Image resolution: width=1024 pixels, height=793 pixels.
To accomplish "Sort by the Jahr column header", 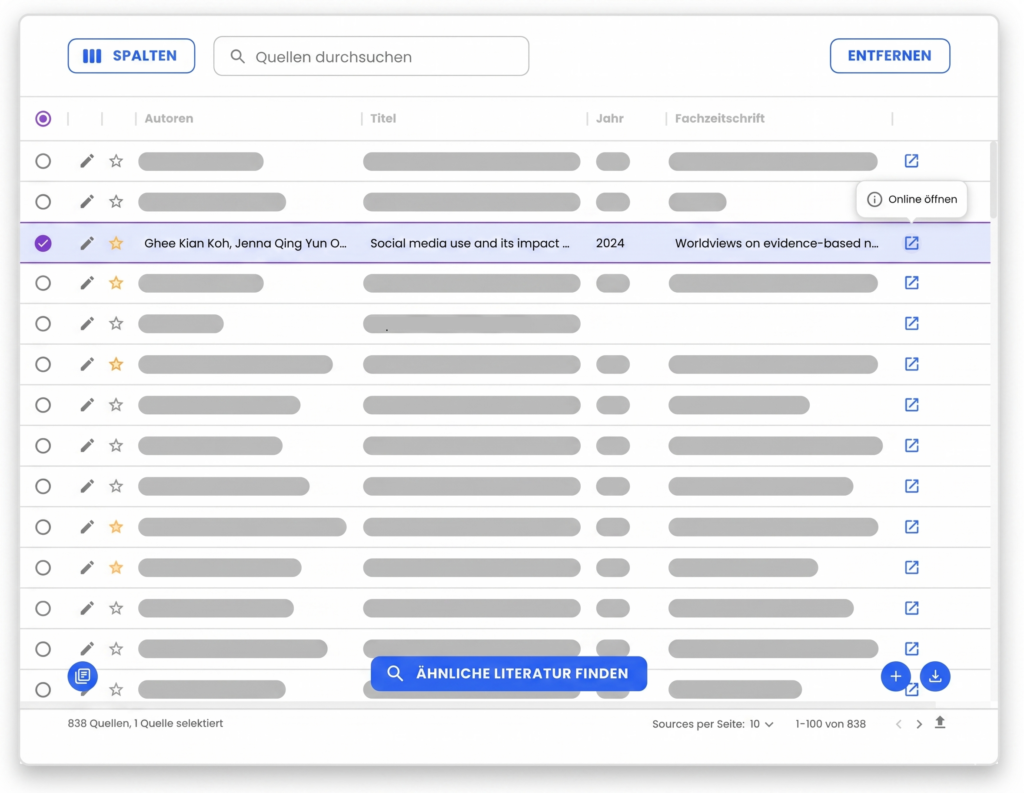I will click(609, 118).
